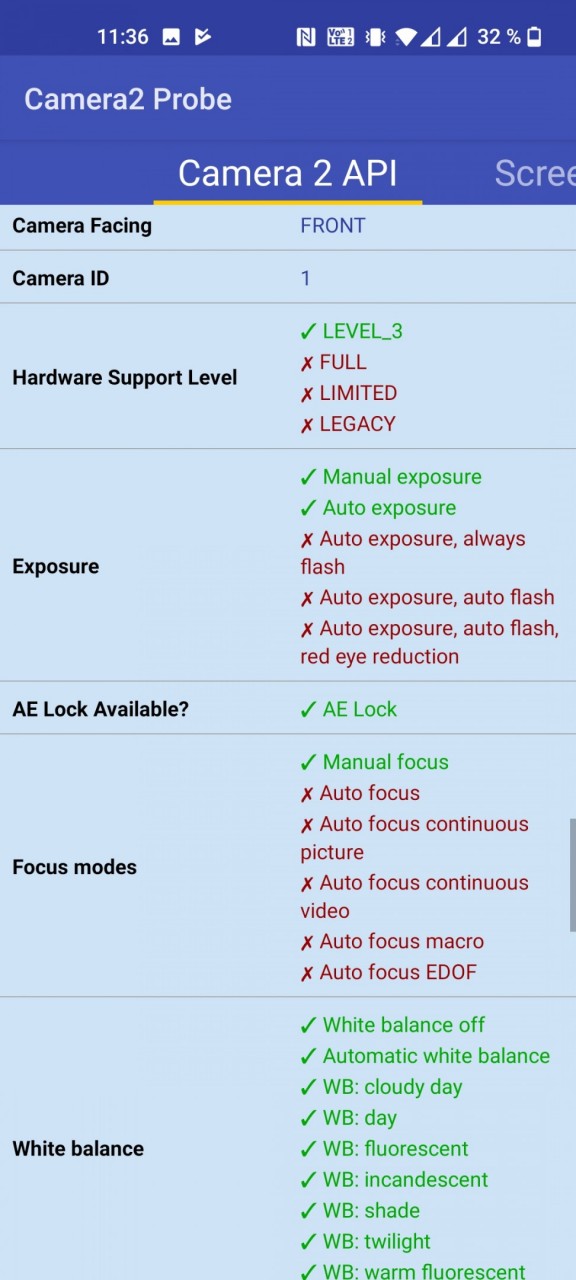Select the Manual exposure entry

[391, 477]
